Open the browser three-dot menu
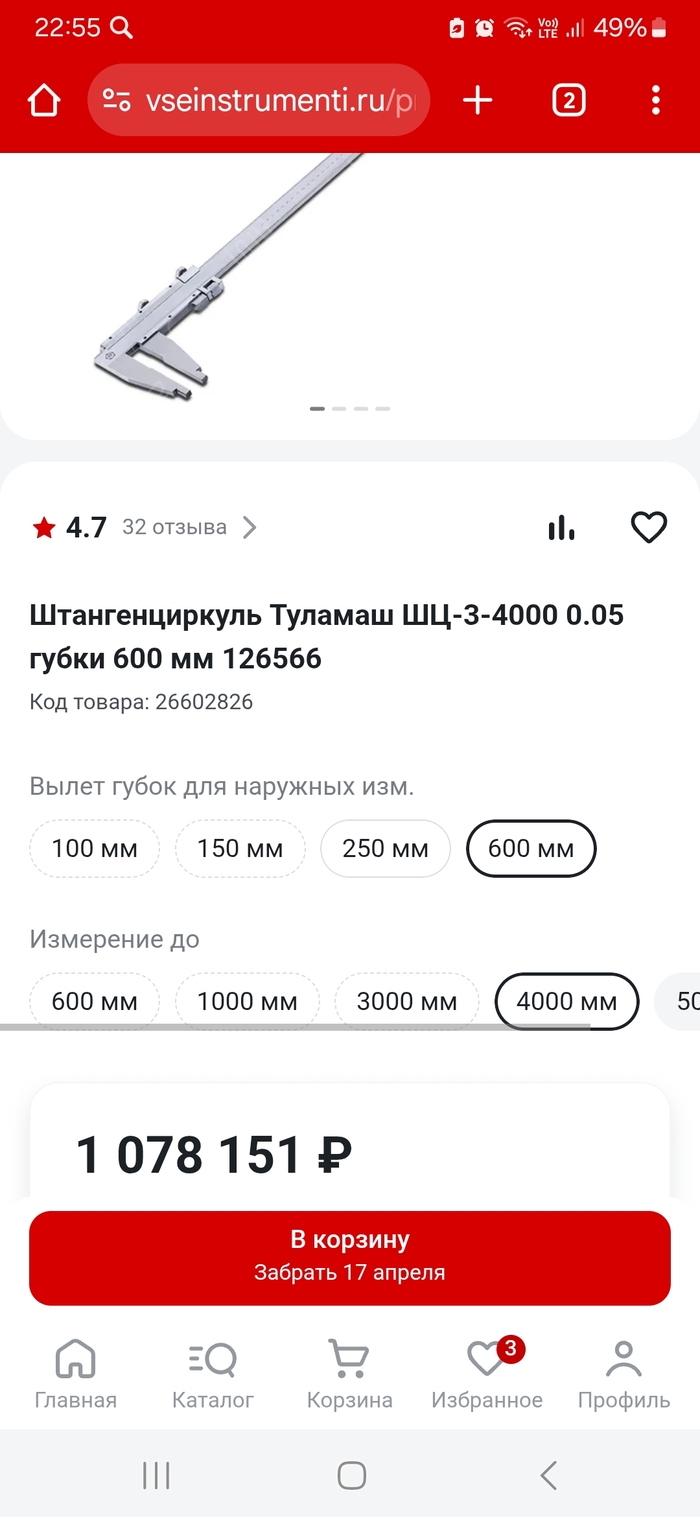This screenshot has width=700, height=1517. (x=656, y=100)
